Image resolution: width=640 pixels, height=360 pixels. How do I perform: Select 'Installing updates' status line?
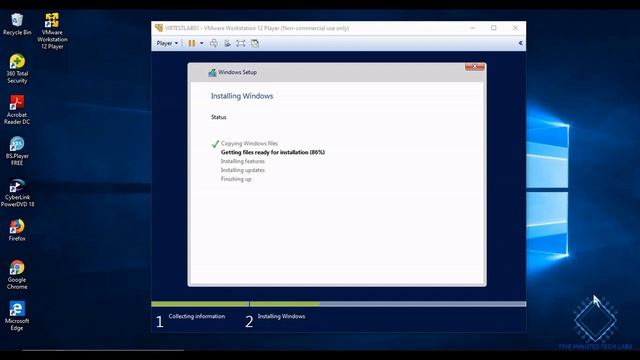point(242,170)
